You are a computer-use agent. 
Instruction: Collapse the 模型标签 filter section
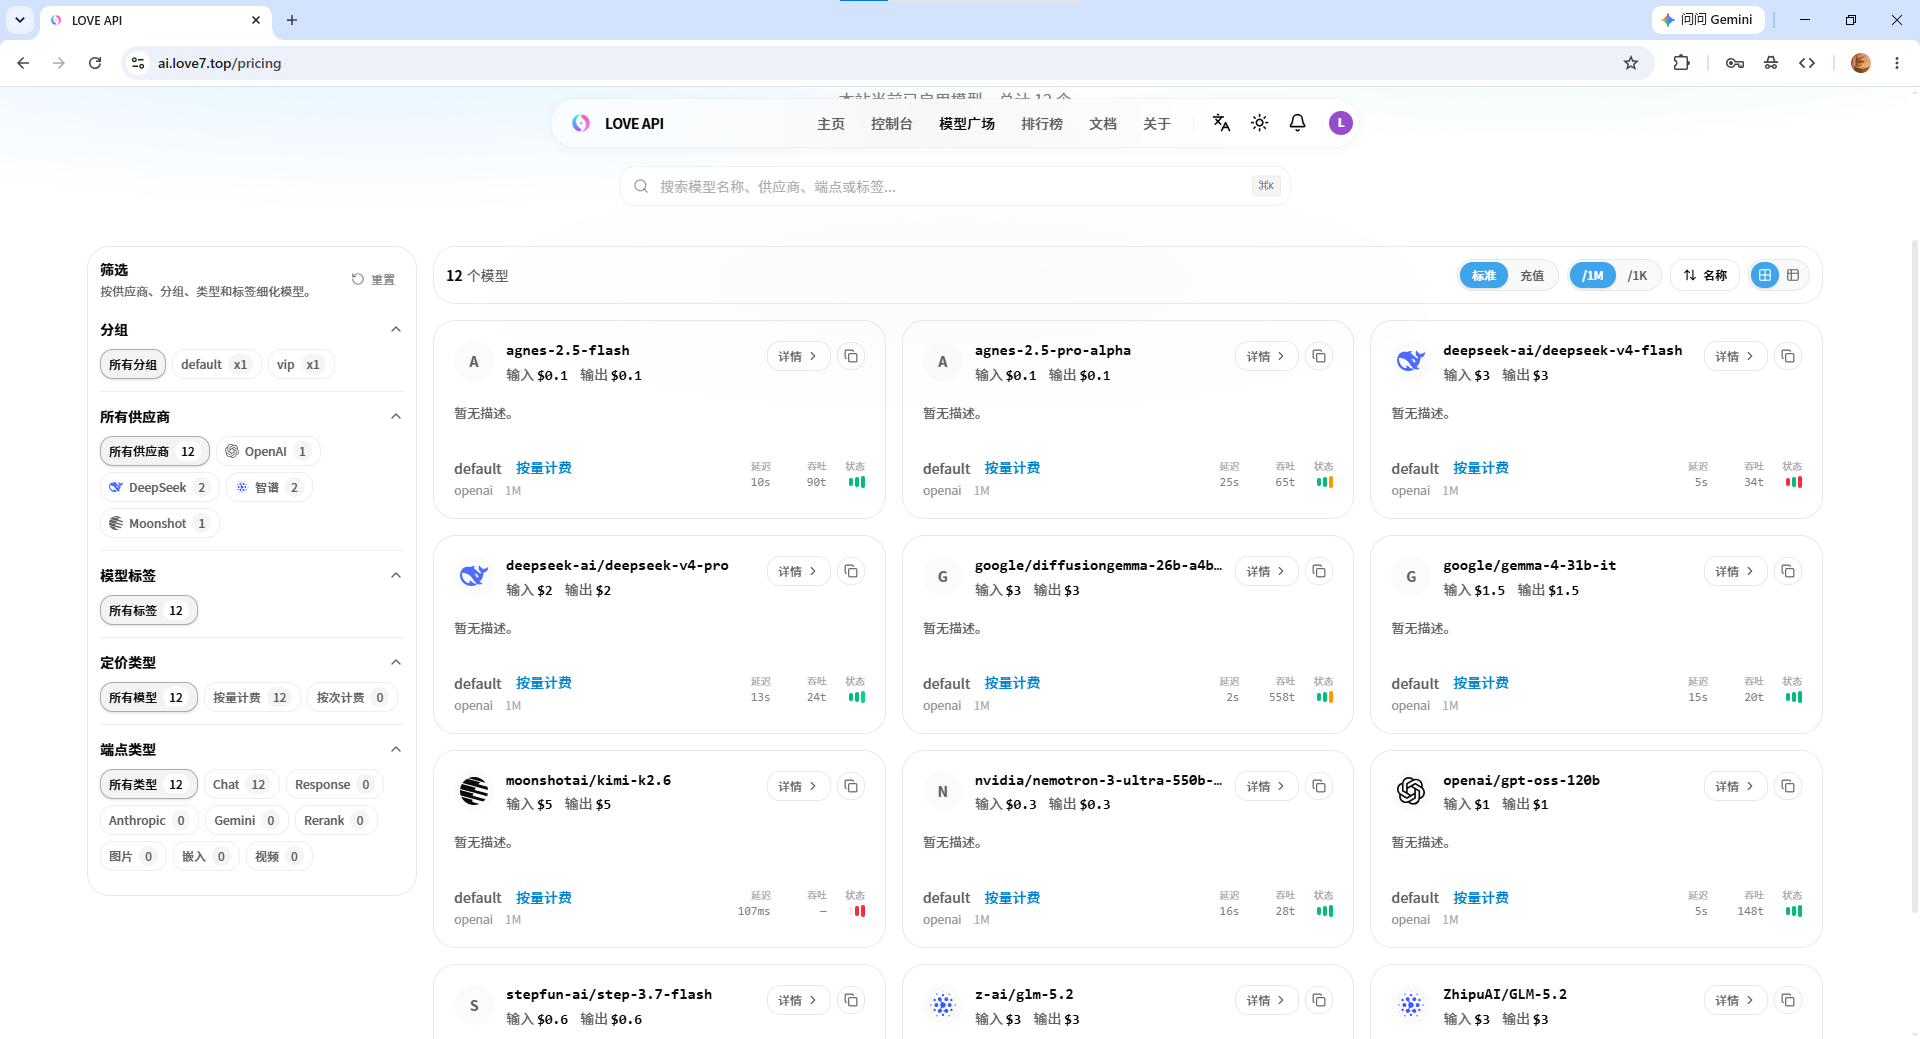click(x=396, y=576)
